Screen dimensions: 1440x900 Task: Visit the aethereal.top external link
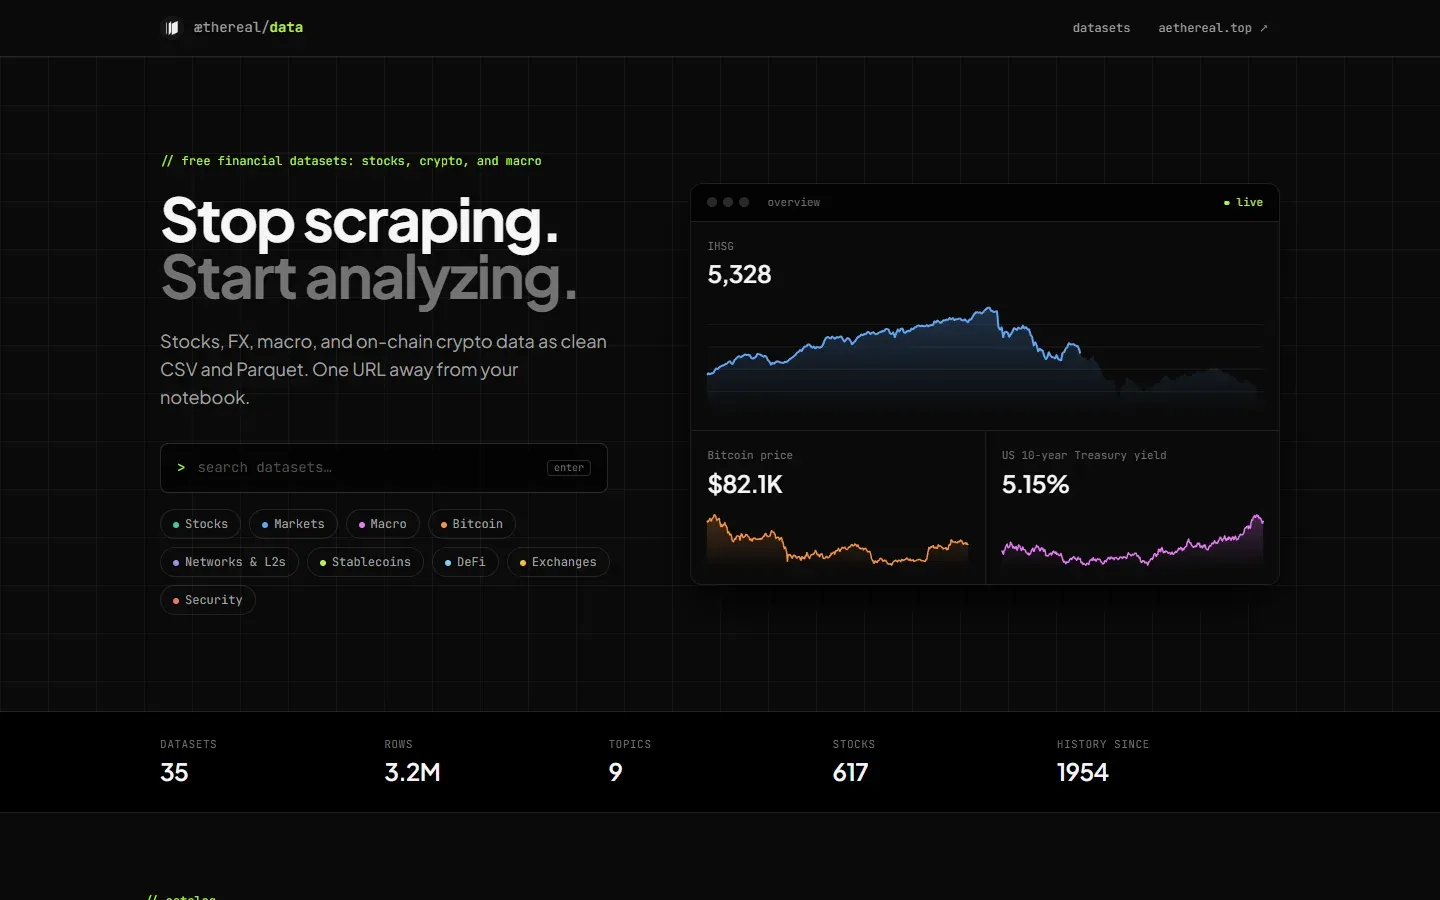[1212, 28]
